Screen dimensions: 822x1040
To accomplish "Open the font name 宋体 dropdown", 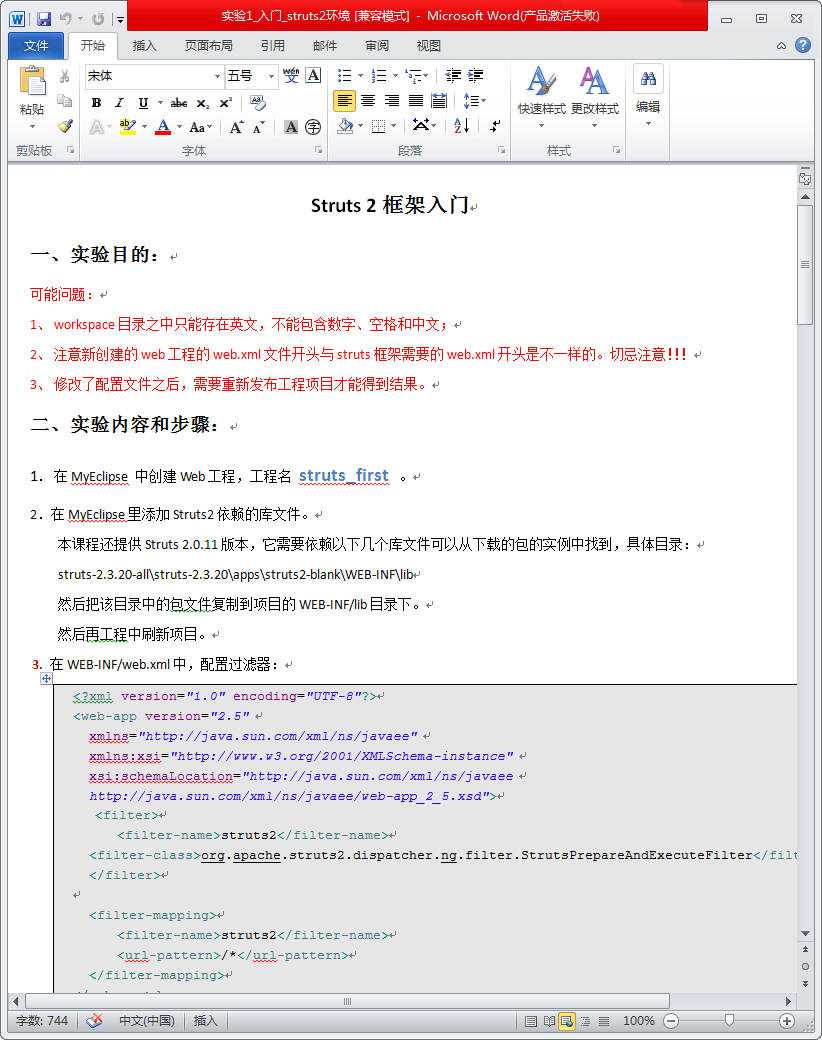I will tap(217, 76).
